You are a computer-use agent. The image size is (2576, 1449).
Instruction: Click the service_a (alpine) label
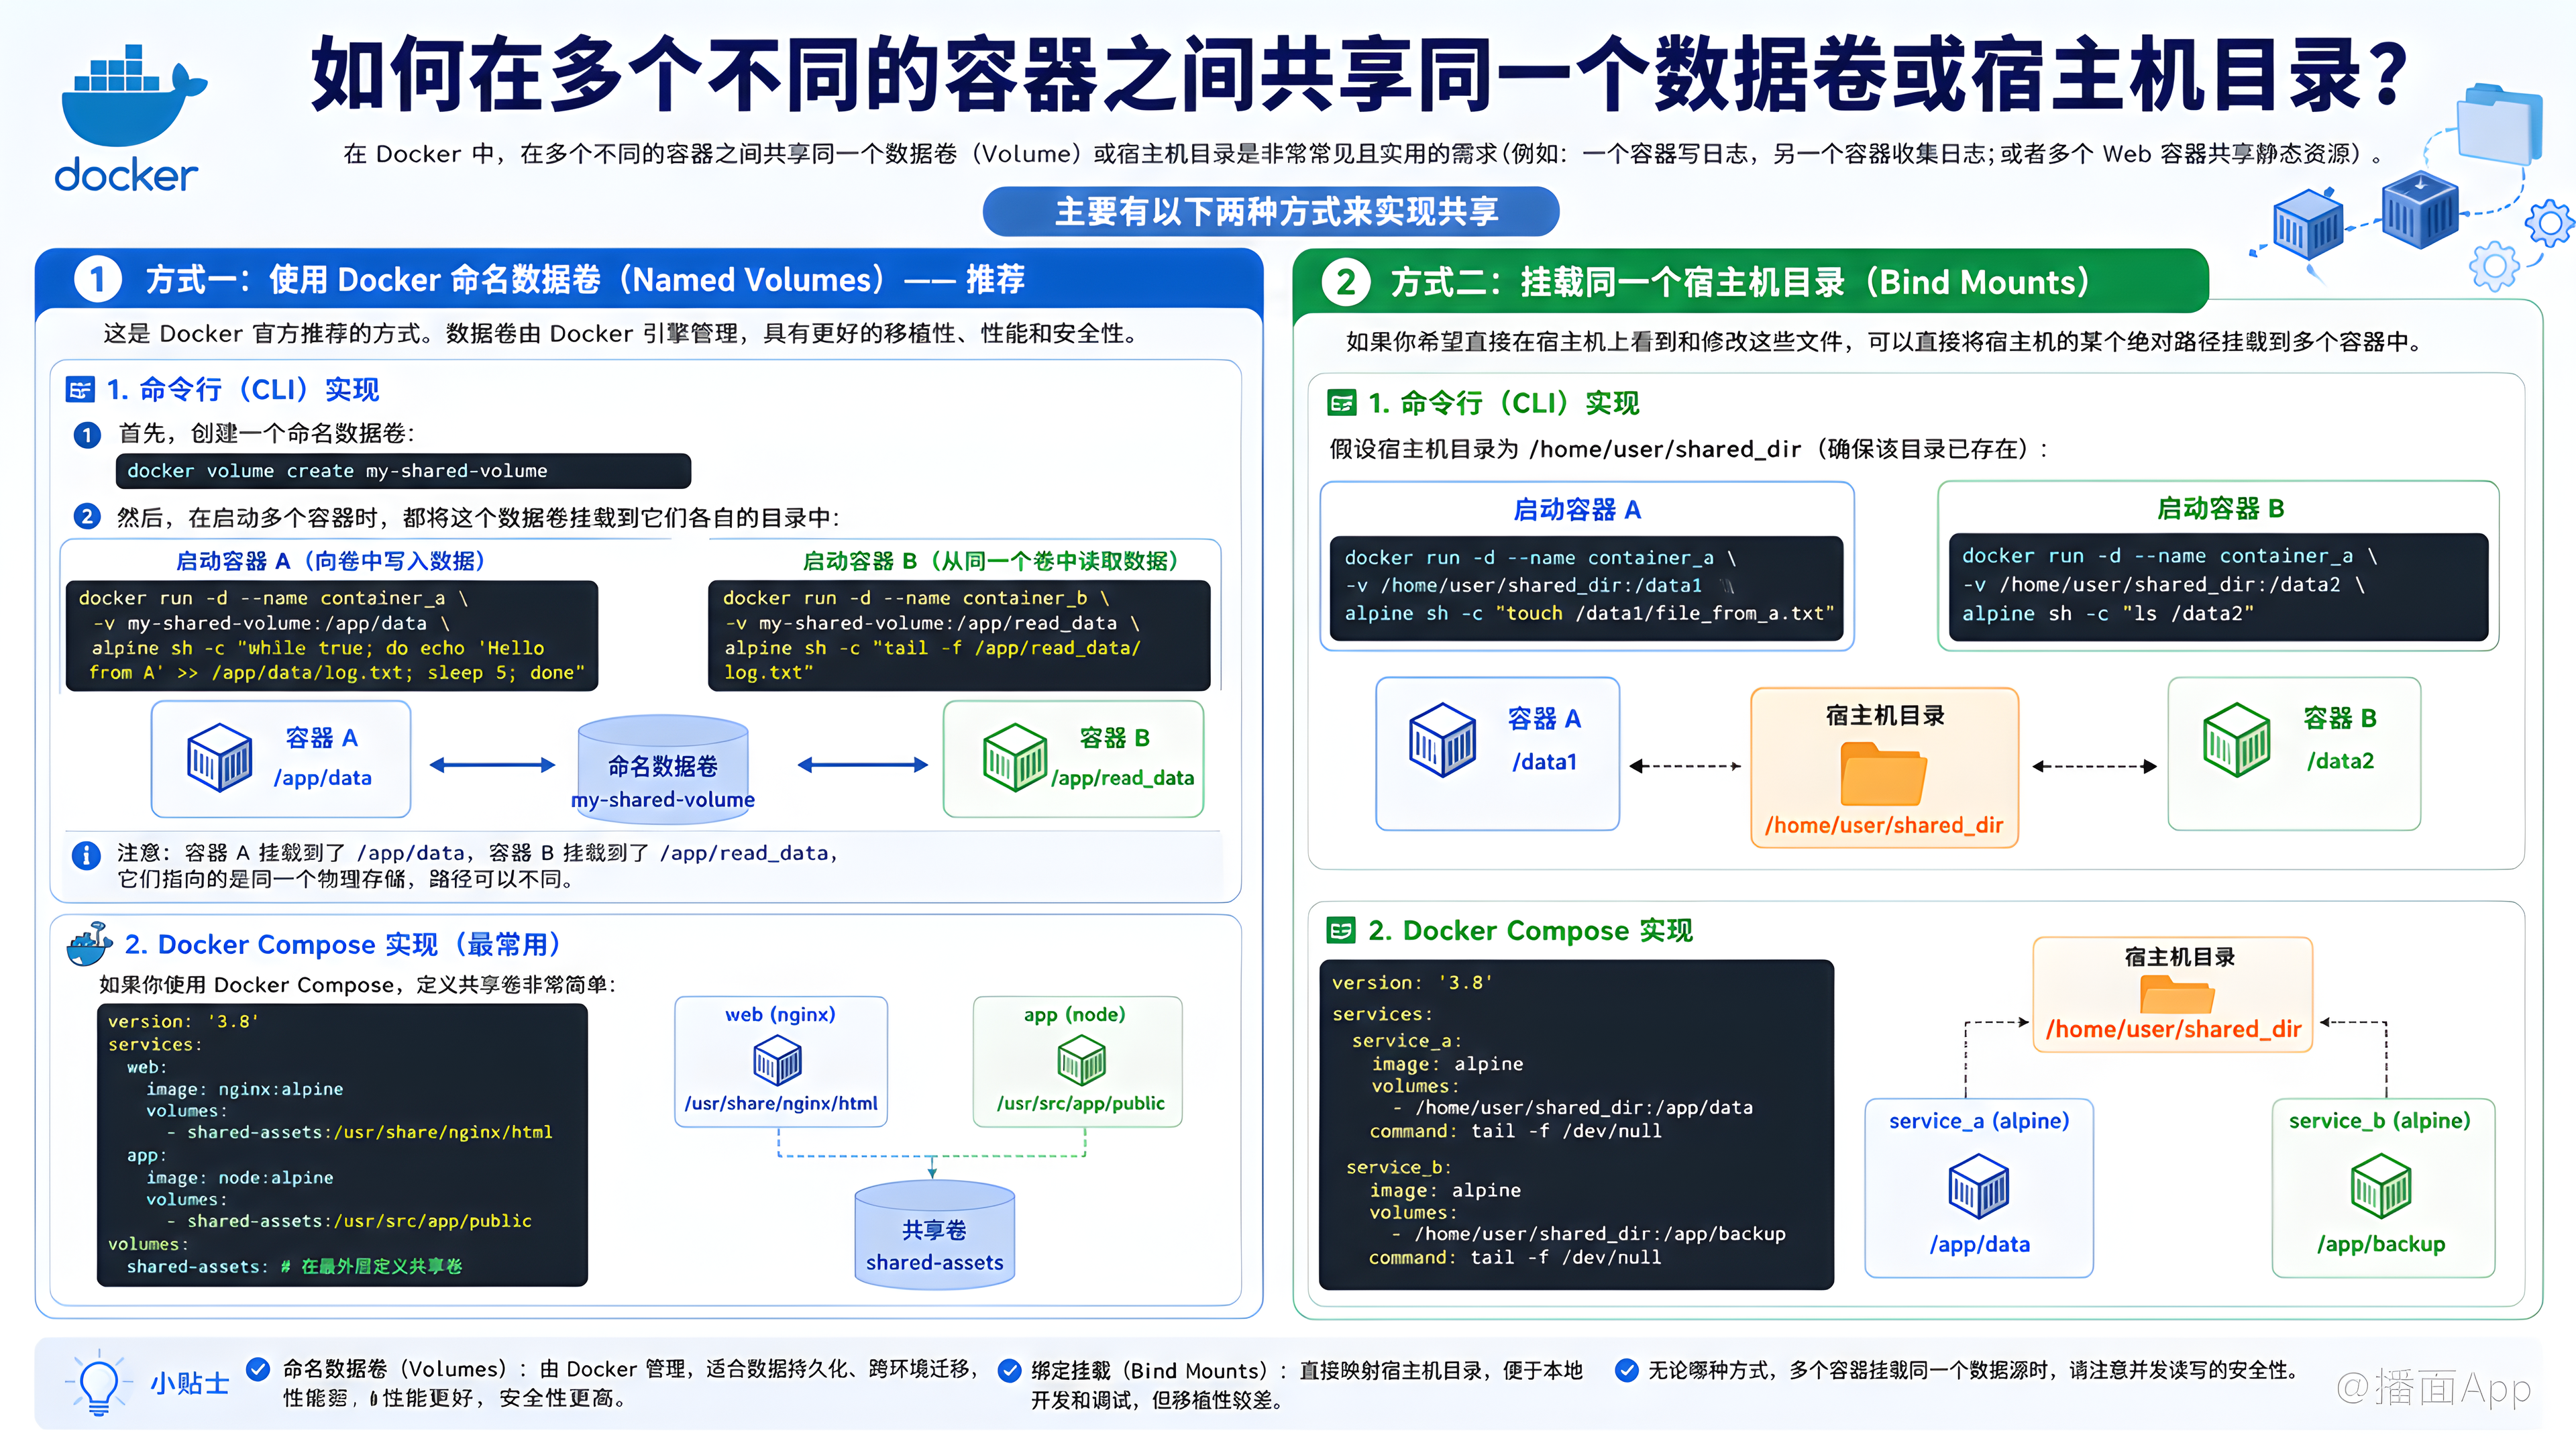pos(1979,1121)
